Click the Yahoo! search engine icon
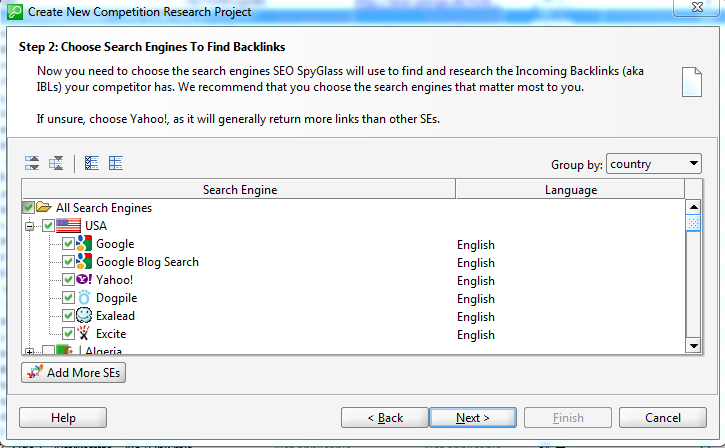 tap(84, 279)
